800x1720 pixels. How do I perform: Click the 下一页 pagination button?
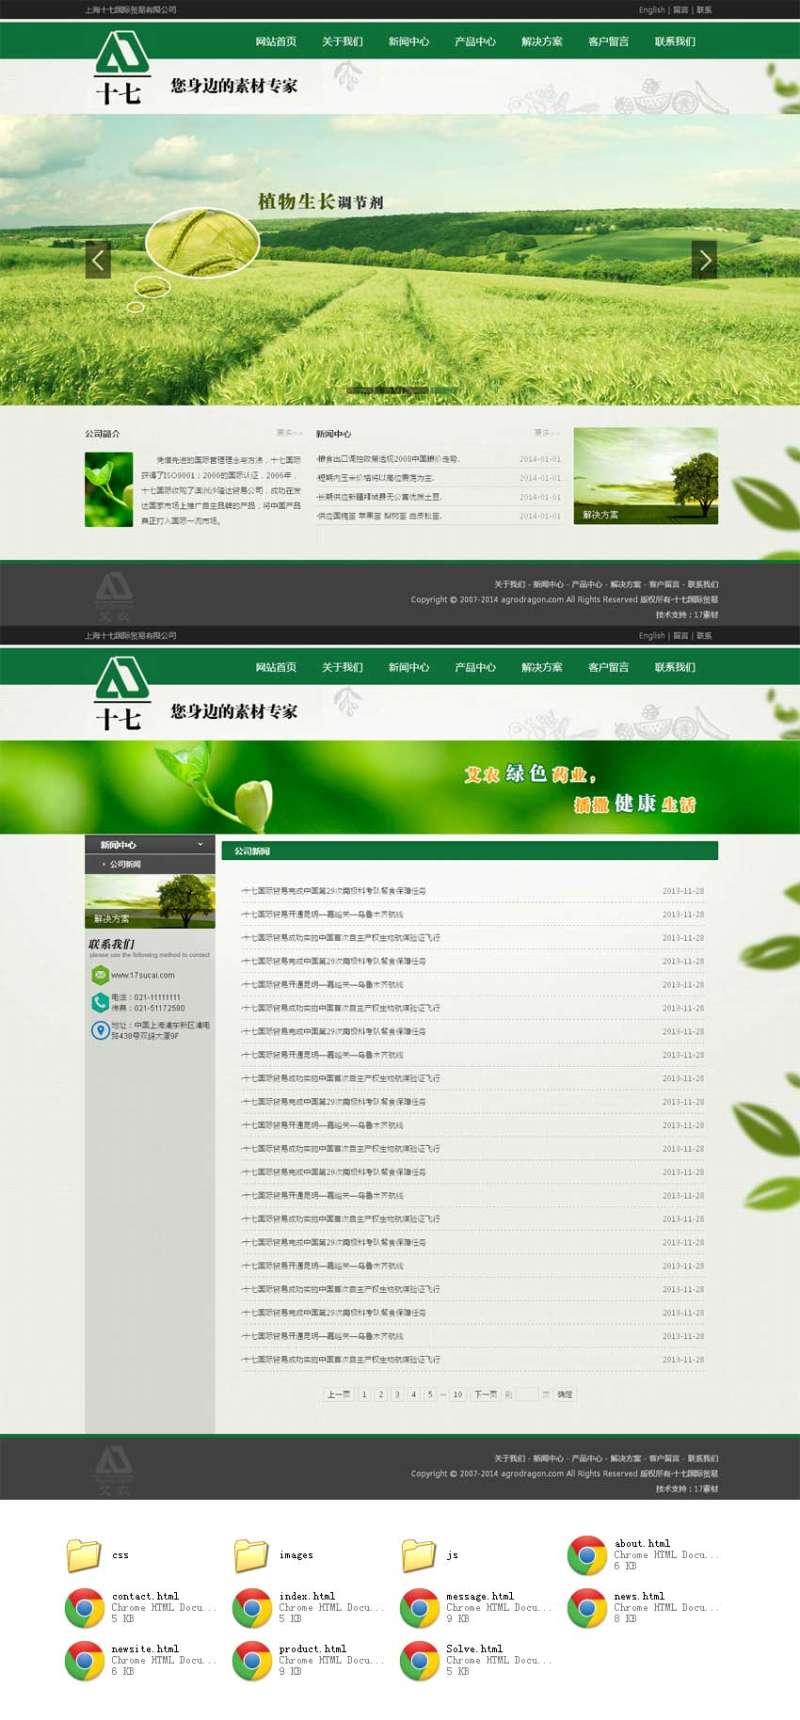485,1394
